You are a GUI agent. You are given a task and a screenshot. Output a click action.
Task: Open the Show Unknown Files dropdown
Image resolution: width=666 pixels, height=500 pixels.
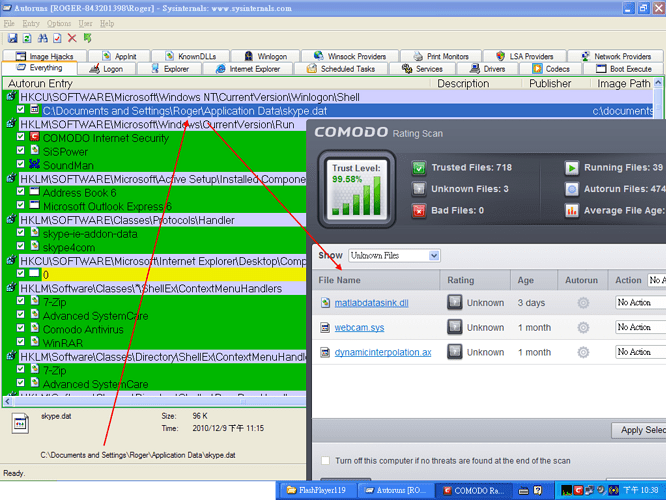[434, 256]
